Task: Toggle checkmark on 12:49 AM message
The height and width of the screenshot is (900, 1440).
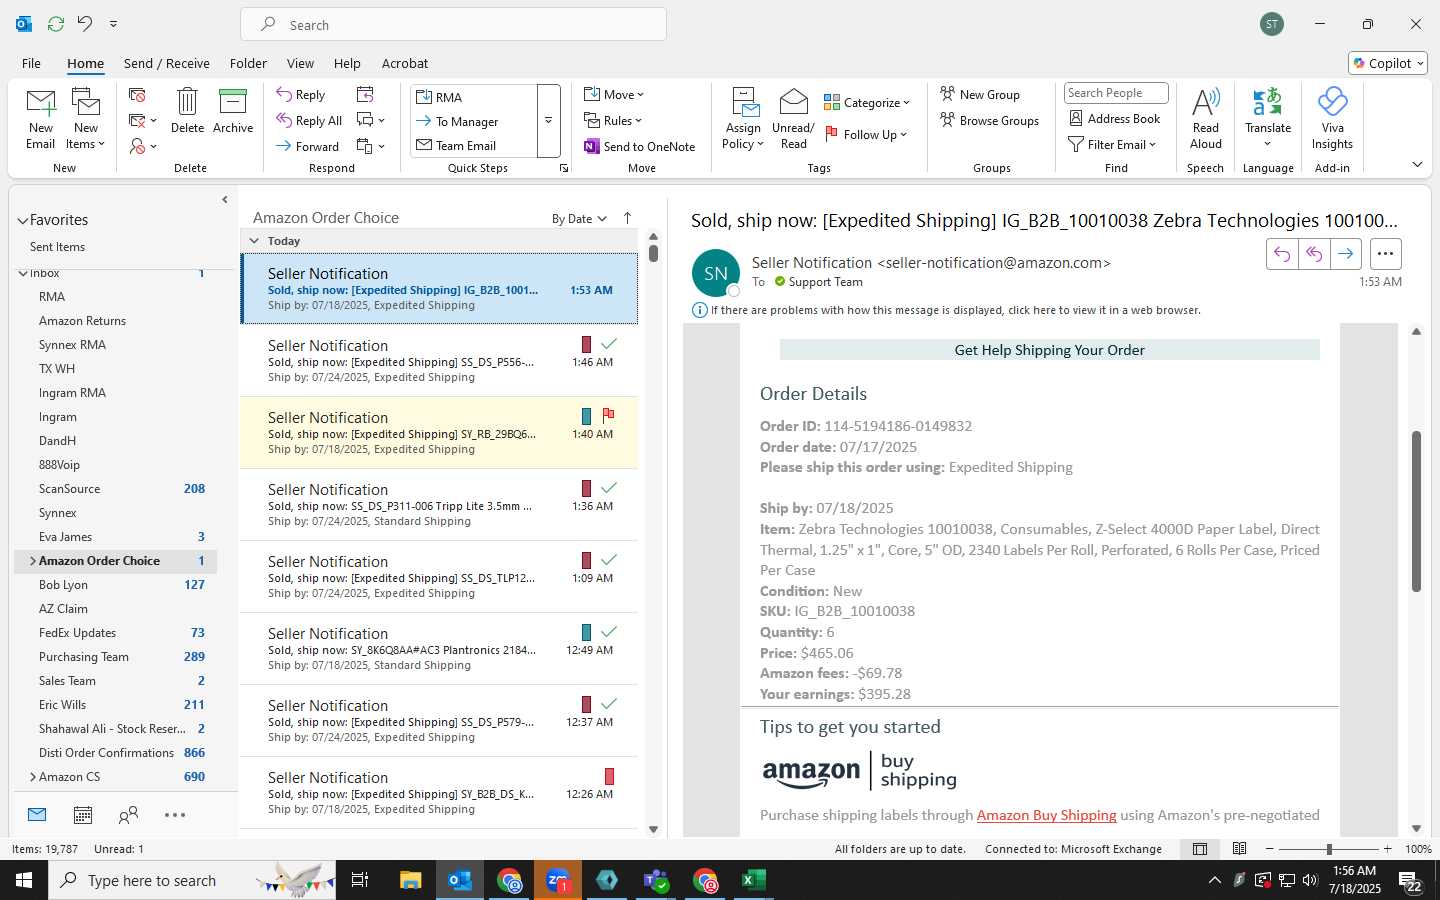Action: (x=608, y=631)
